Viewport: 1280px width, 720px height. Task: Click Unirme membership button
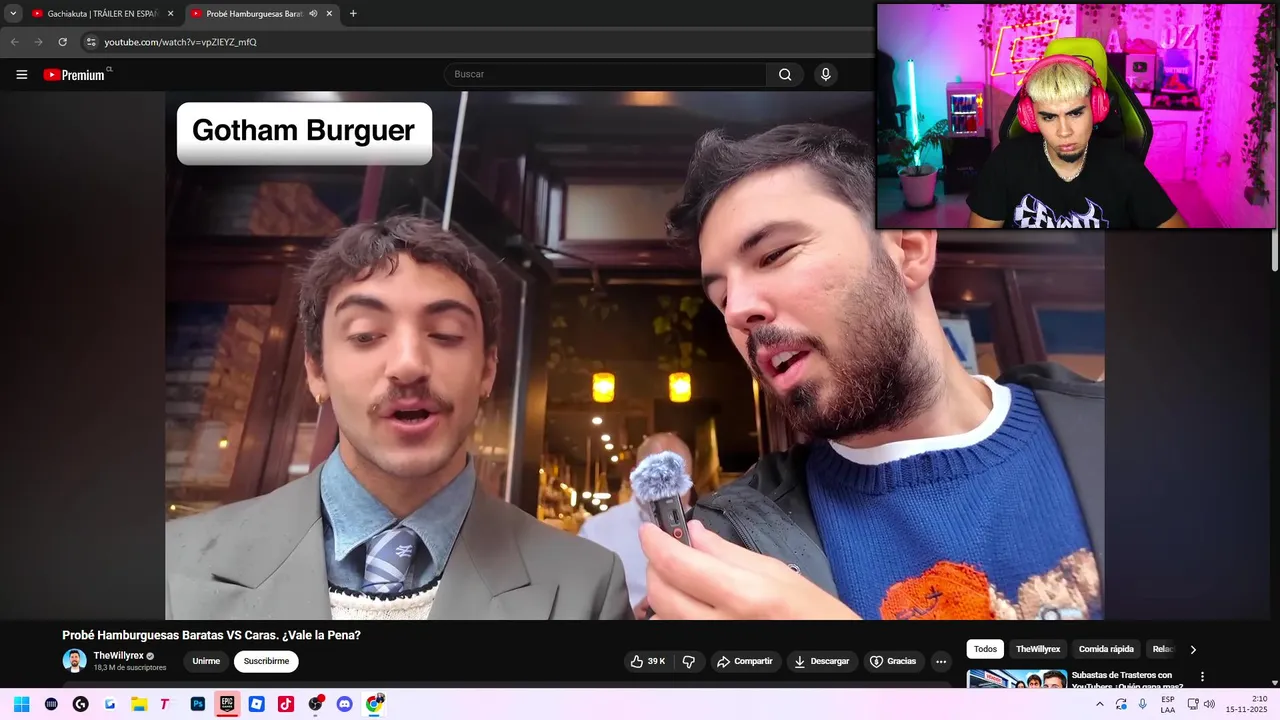[206, 661]
